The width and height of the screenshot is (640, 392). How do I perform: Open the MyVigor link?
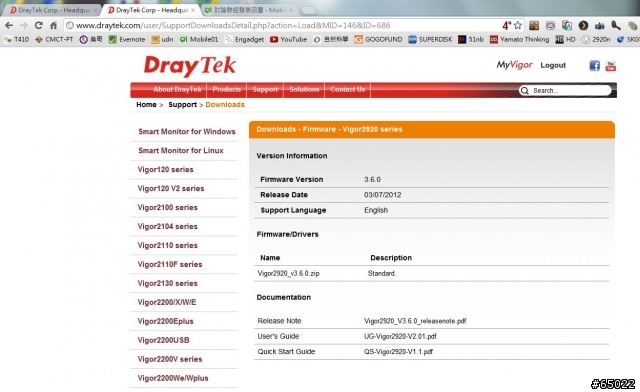coord(514,65)
